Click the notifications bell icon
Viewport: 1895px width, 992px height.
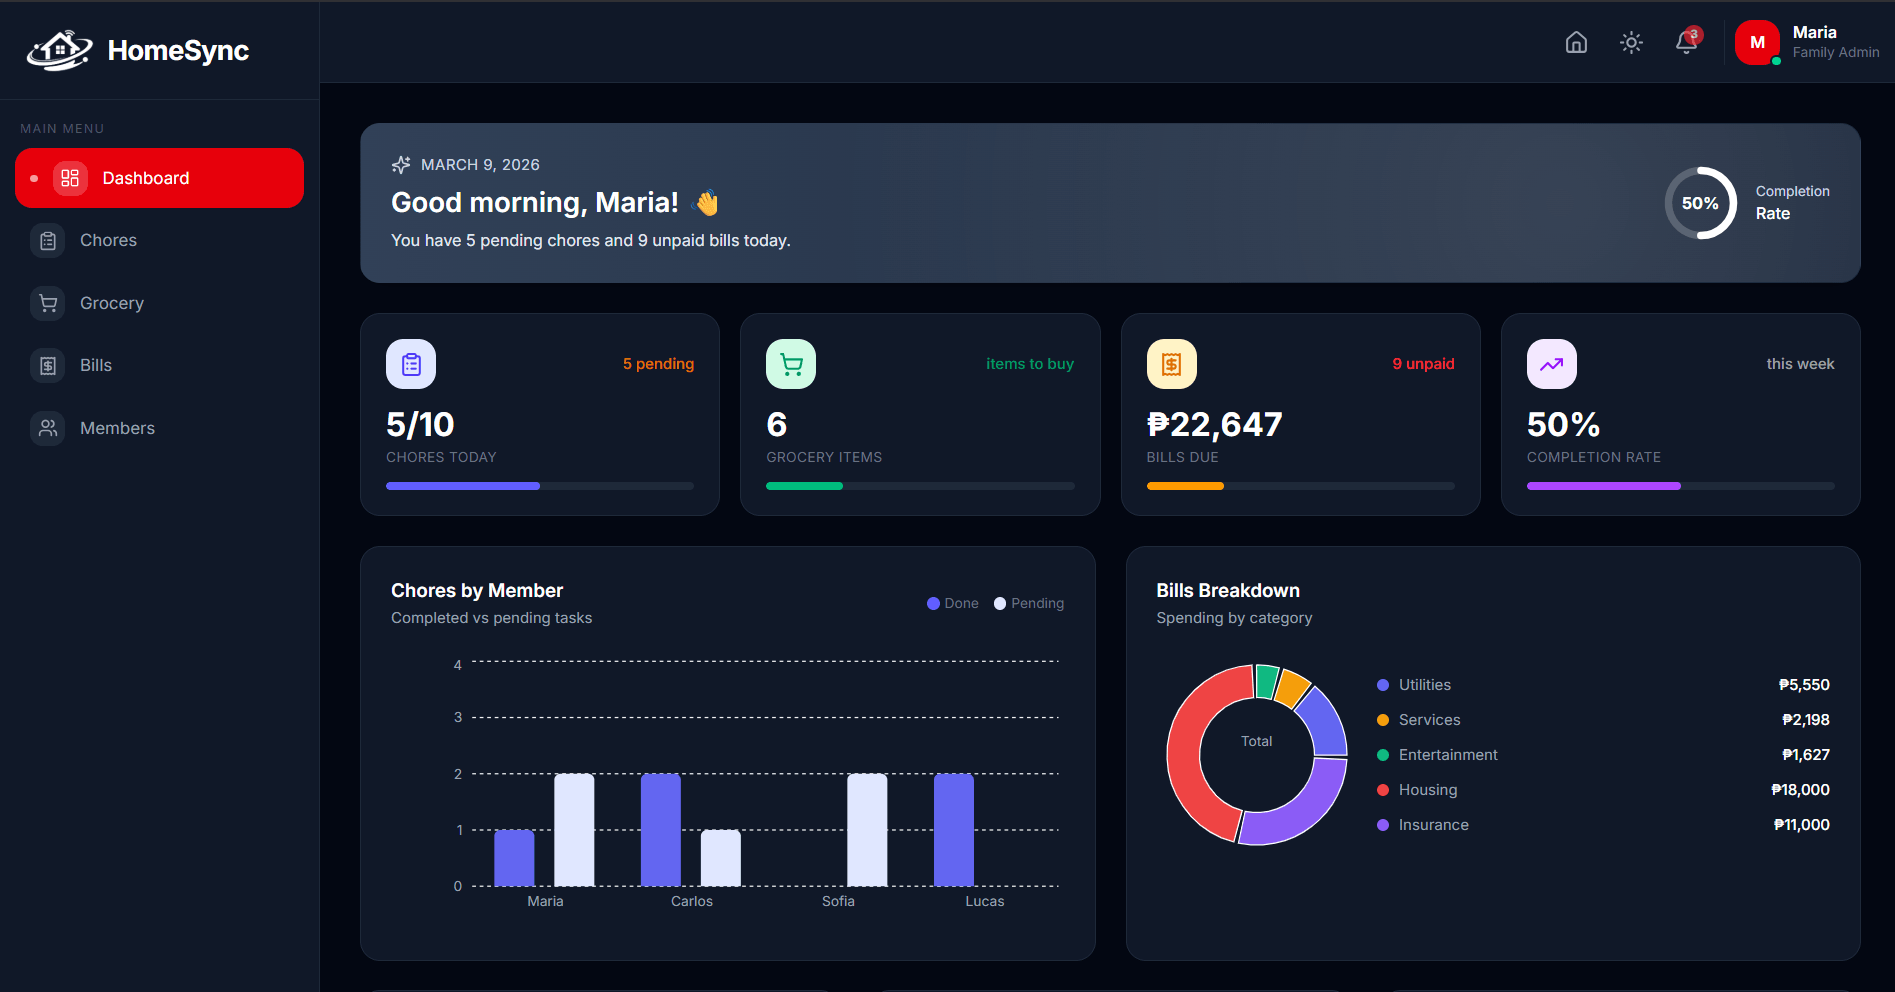click(x=1686, y=42)
